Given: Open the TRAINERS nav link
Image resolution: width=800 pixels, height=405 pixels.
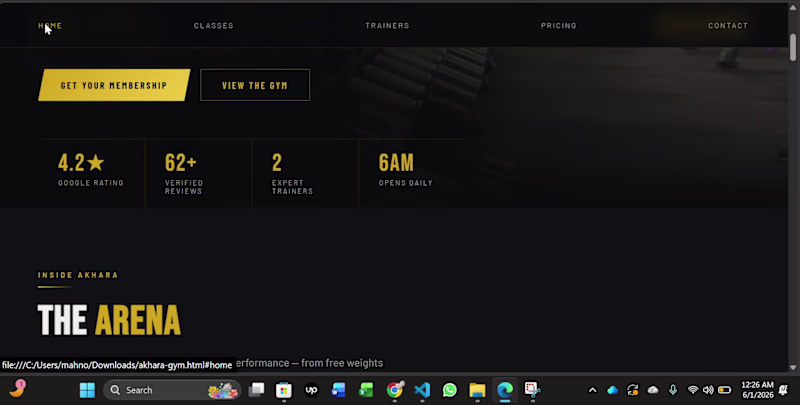Looking at the screenshot, I should [387, 26].
